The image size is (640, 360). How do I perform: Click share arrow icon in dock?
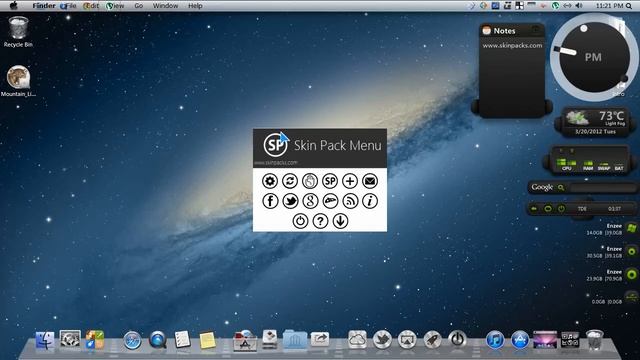point(320,340)
